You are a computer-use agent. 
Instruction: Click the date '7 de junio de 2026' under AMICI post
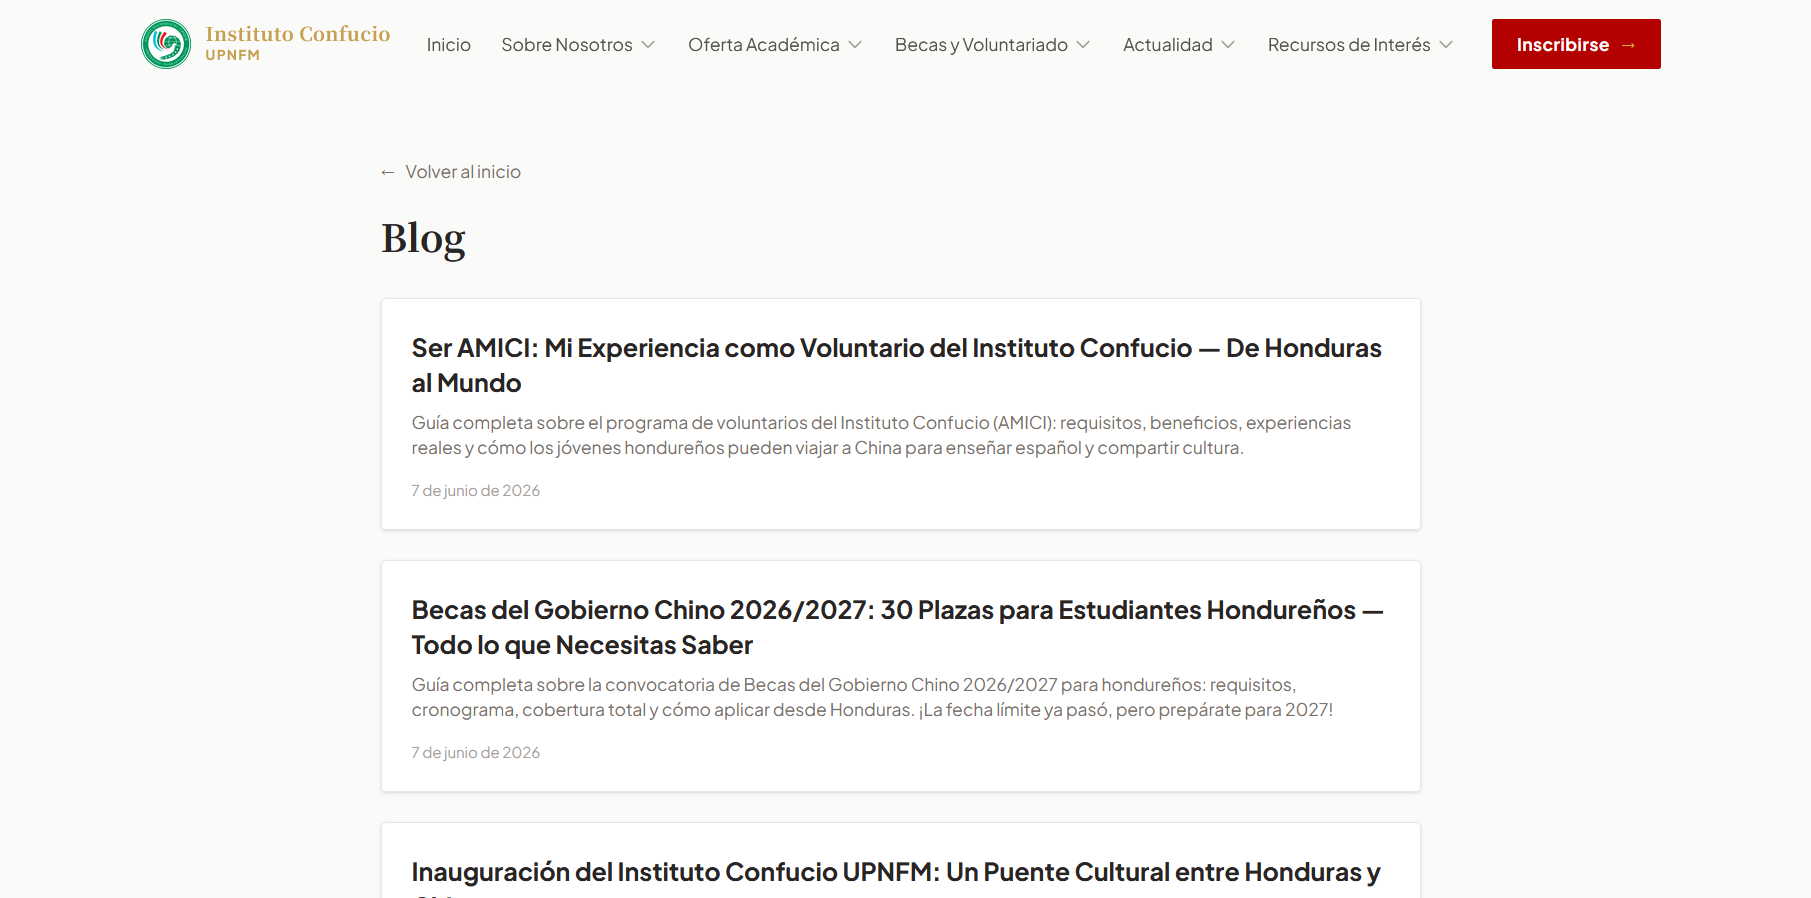pos(476,490)
